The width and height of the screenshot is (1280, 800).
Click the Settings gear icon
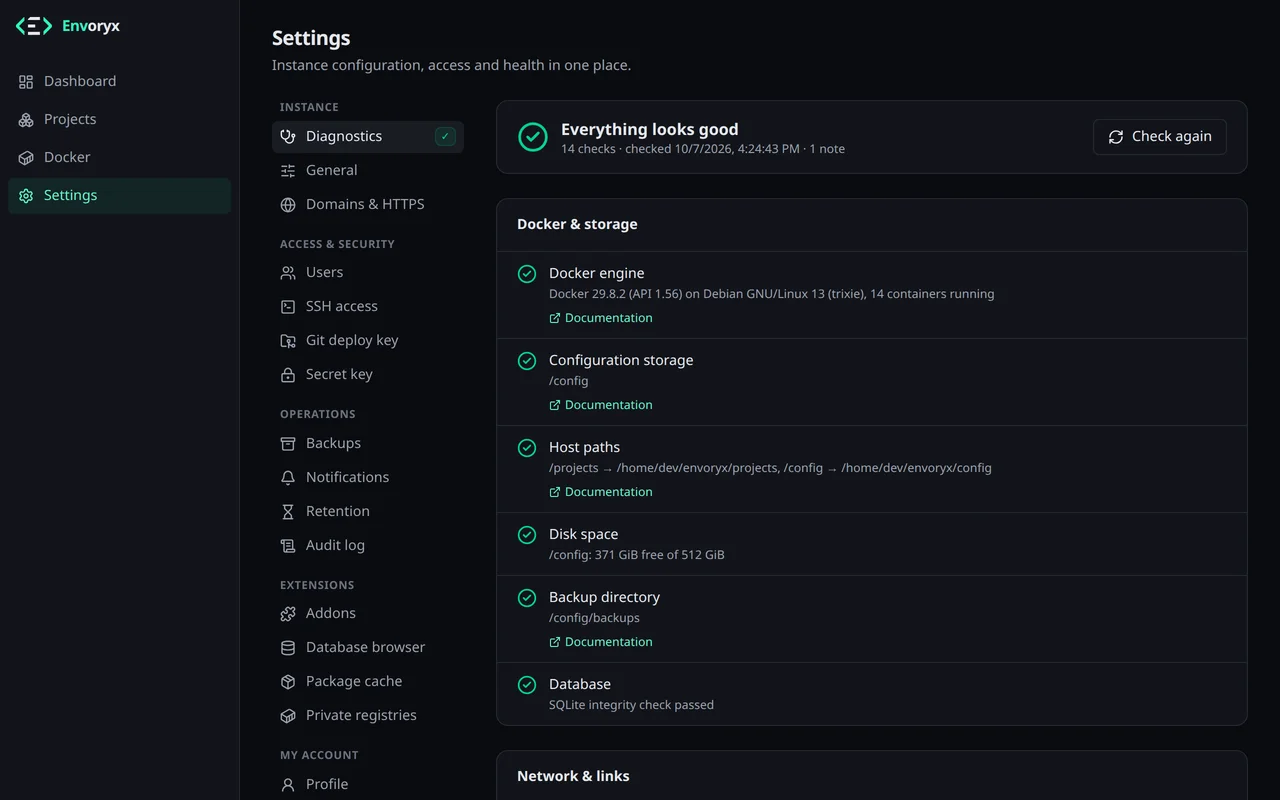tap(26, 196)
